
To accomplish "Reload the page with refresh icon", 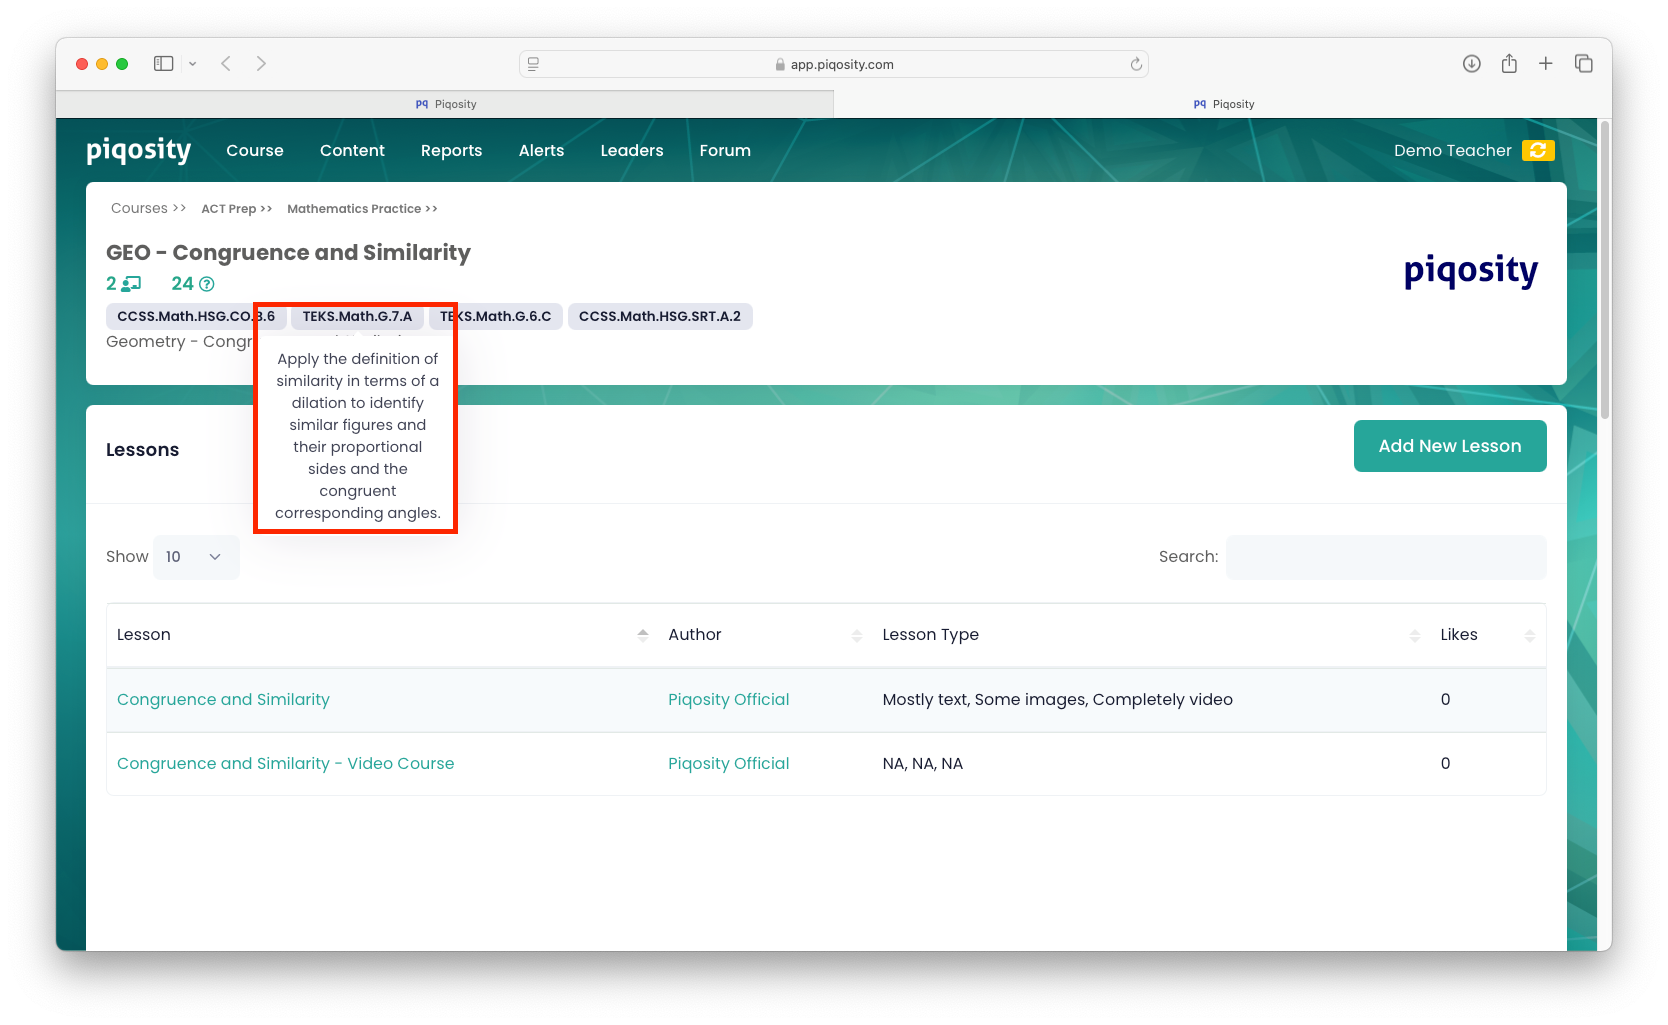I will [x=1136, y=64].
